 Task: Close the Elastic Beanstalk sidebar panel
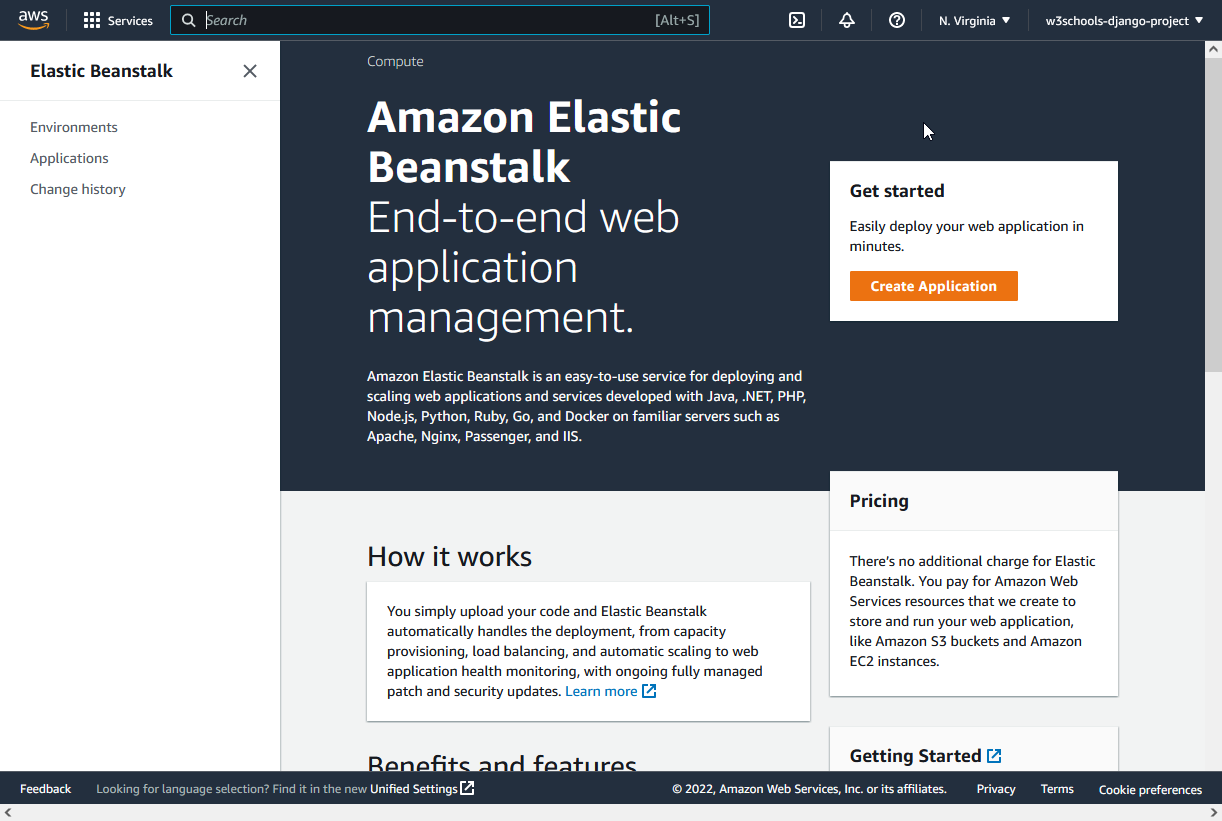pos(250,71)
